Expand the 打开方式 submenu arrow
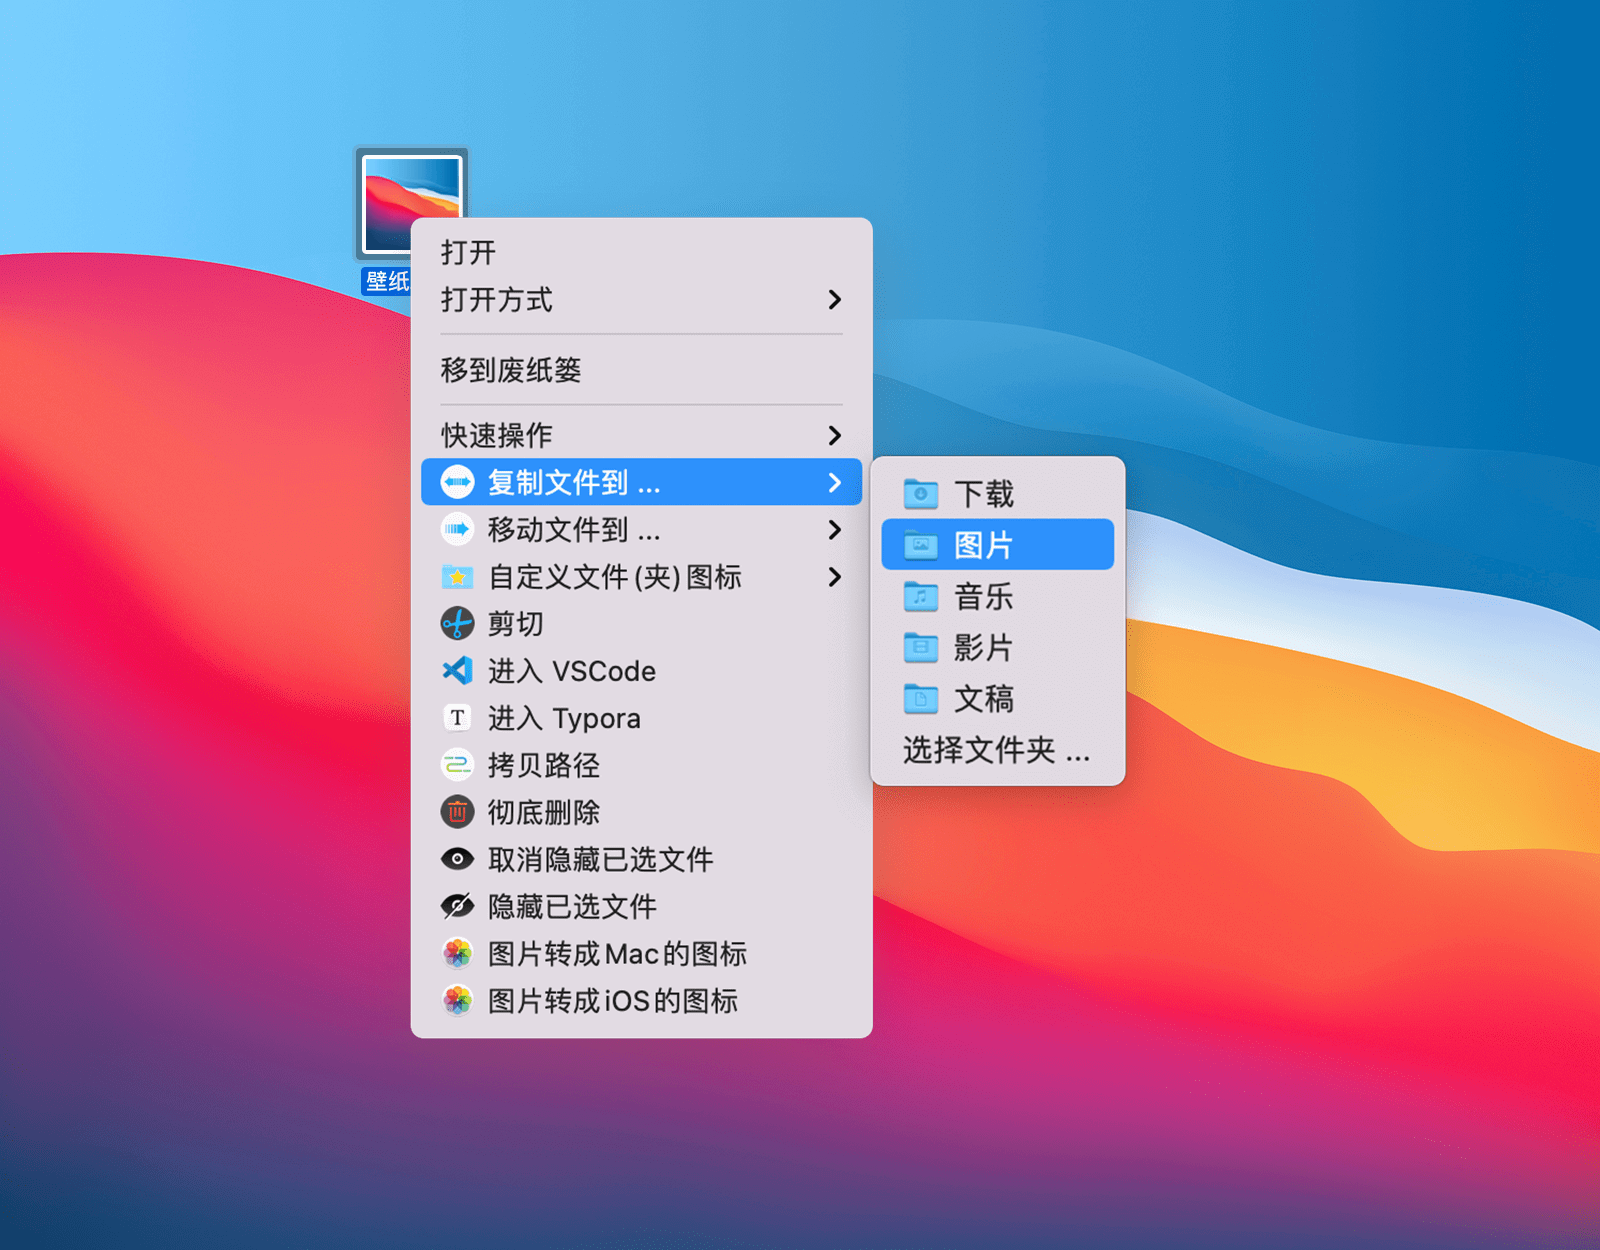 834,300
